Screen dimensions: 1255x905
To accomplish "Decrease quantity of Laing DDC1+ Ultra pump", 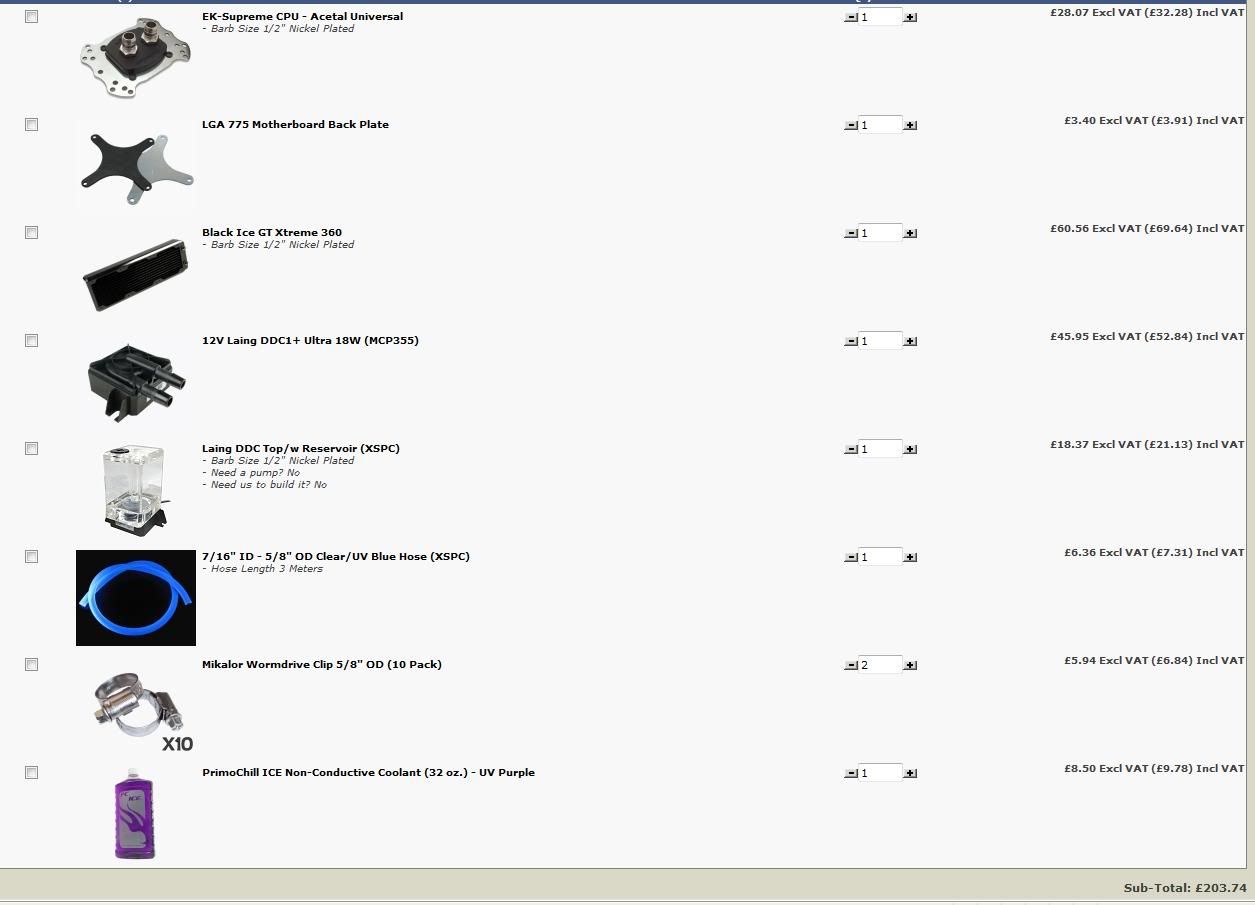I will tap(851, 341).
